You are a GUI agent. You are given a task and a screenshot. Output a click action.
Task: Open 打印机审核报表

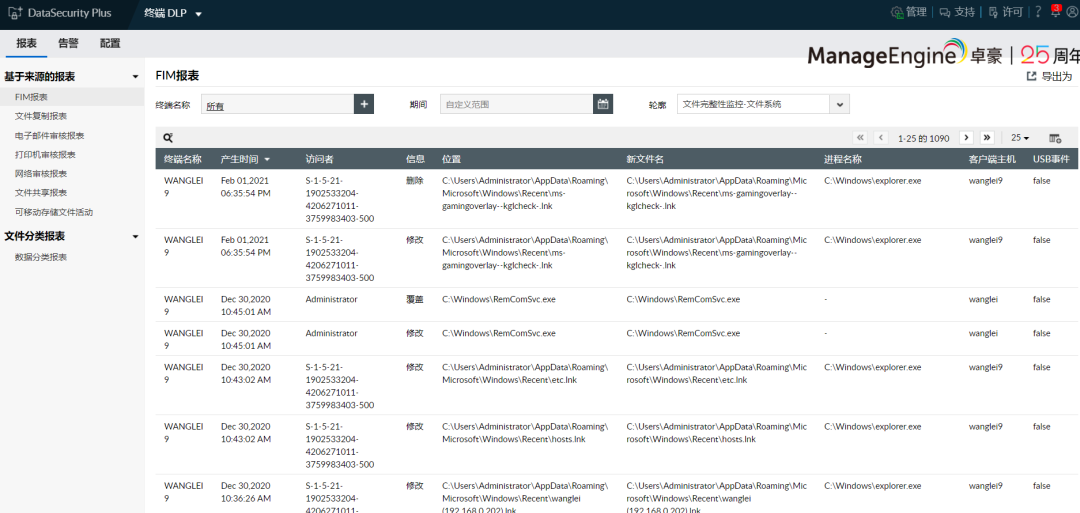point(45,154)
